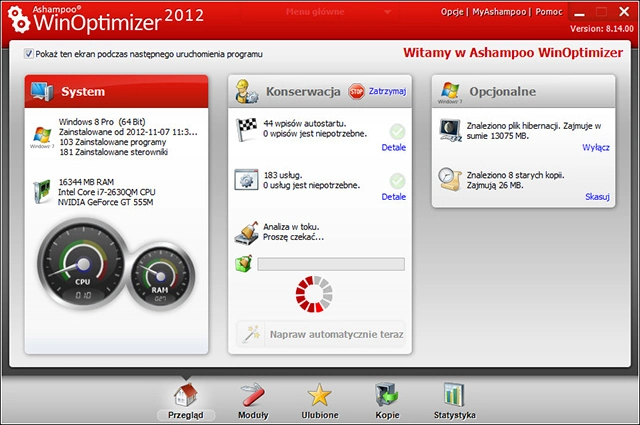The image size is (640, 425).
Task: Click the CPU gauge
Action: 82,264
